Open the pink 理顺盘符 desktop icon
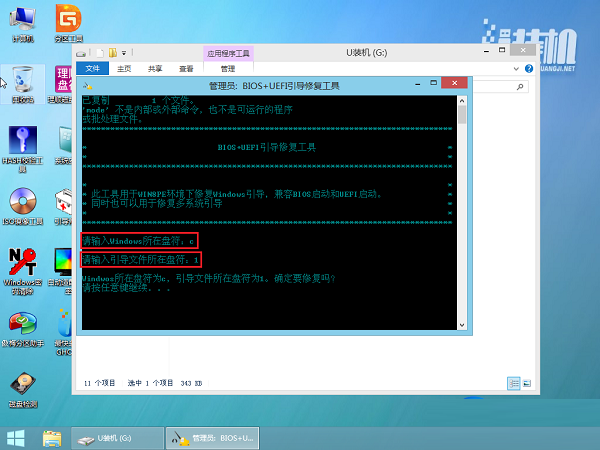Screen dimensions: 600x450 (63, 84)
